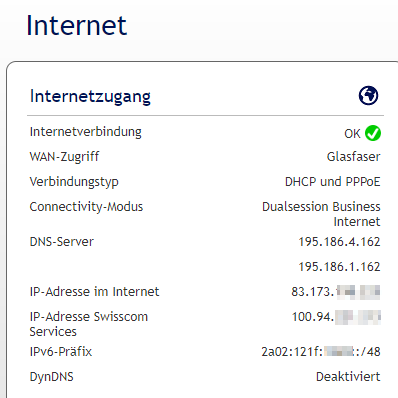
Task: Click the Connectivity-Modus label
Action: (x=86, y=207)
